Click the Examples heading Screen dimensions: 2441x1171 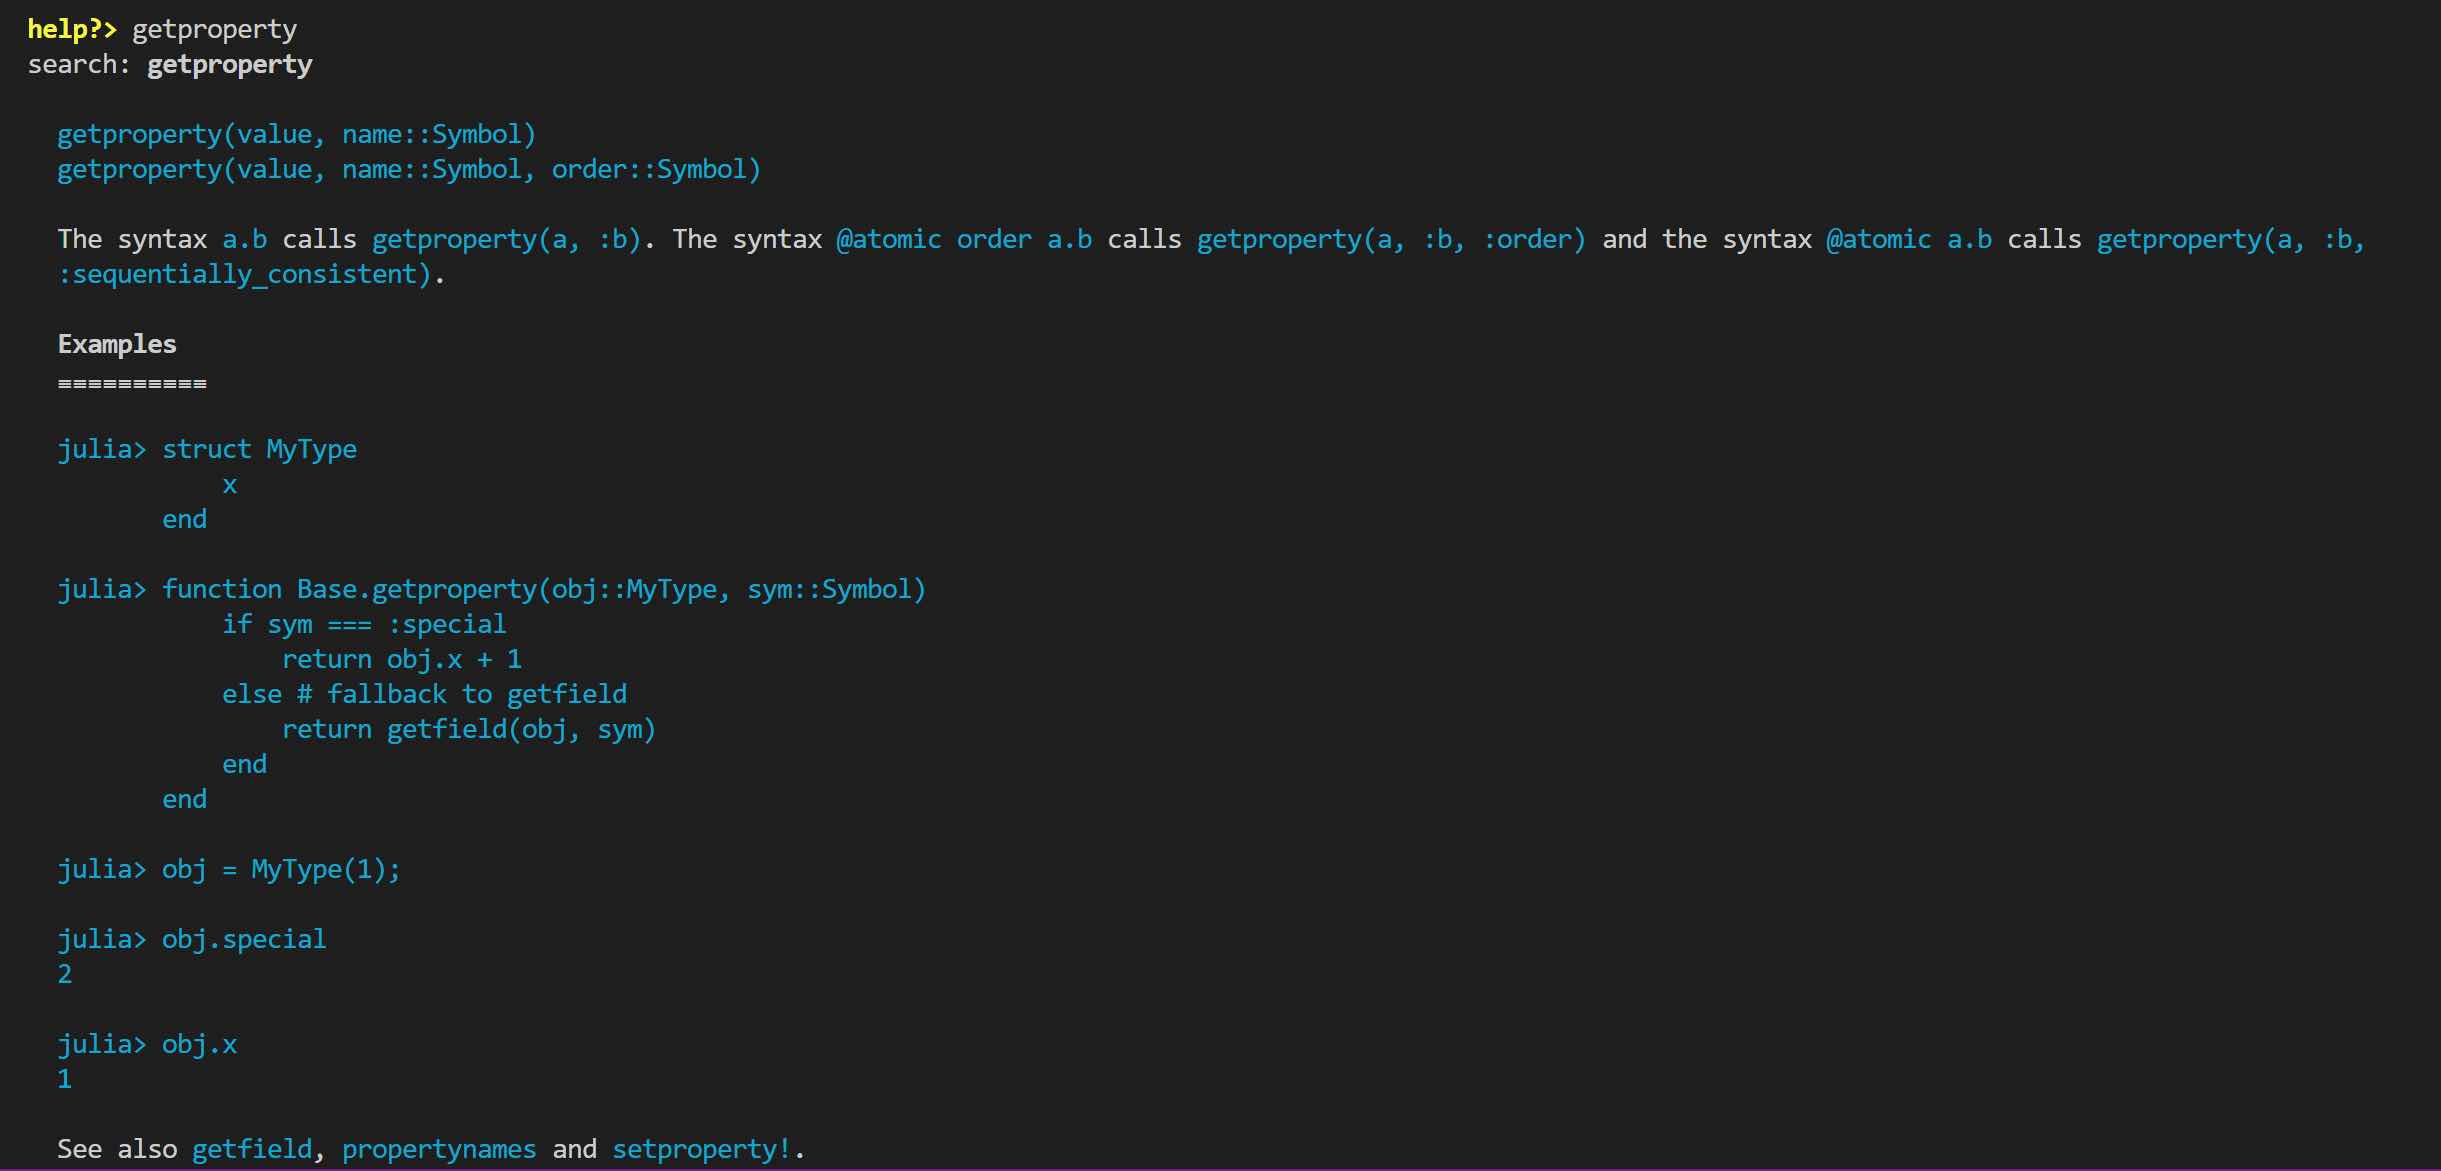[117, 344]
